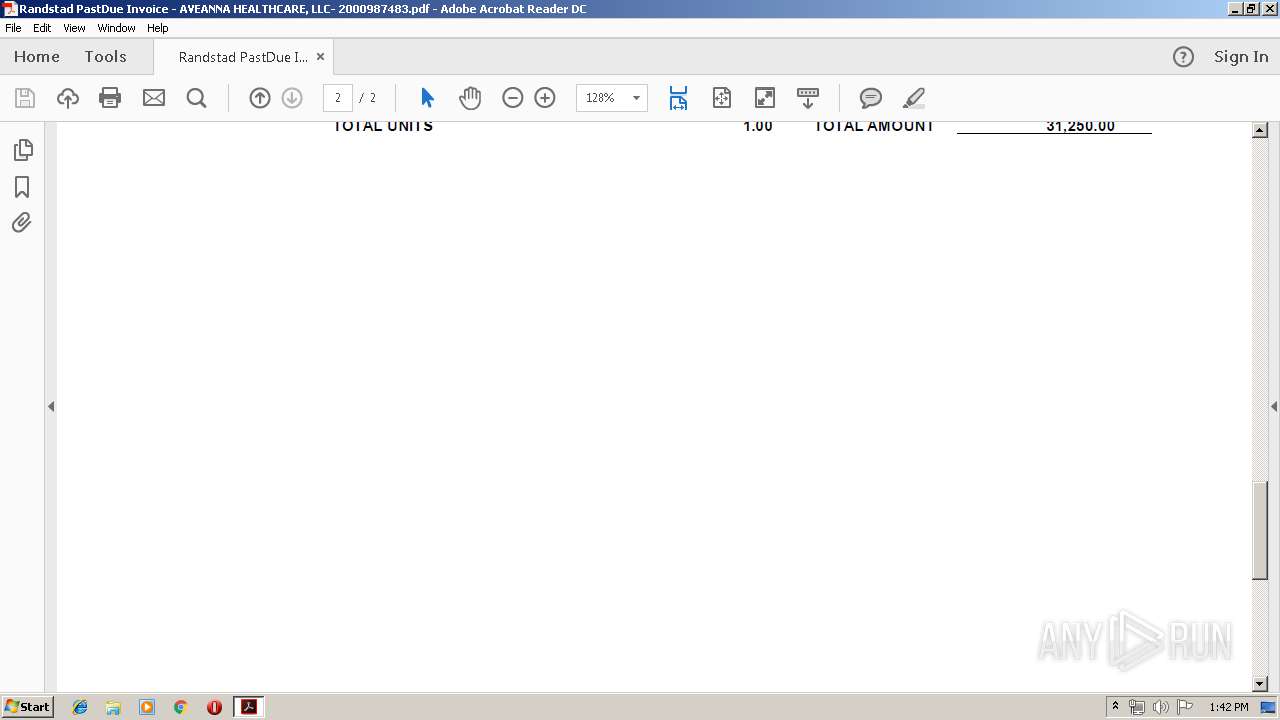Click Adobe Acrobat taskbar button
Viewport: 1280px width, 720px height.
point(248,707)
